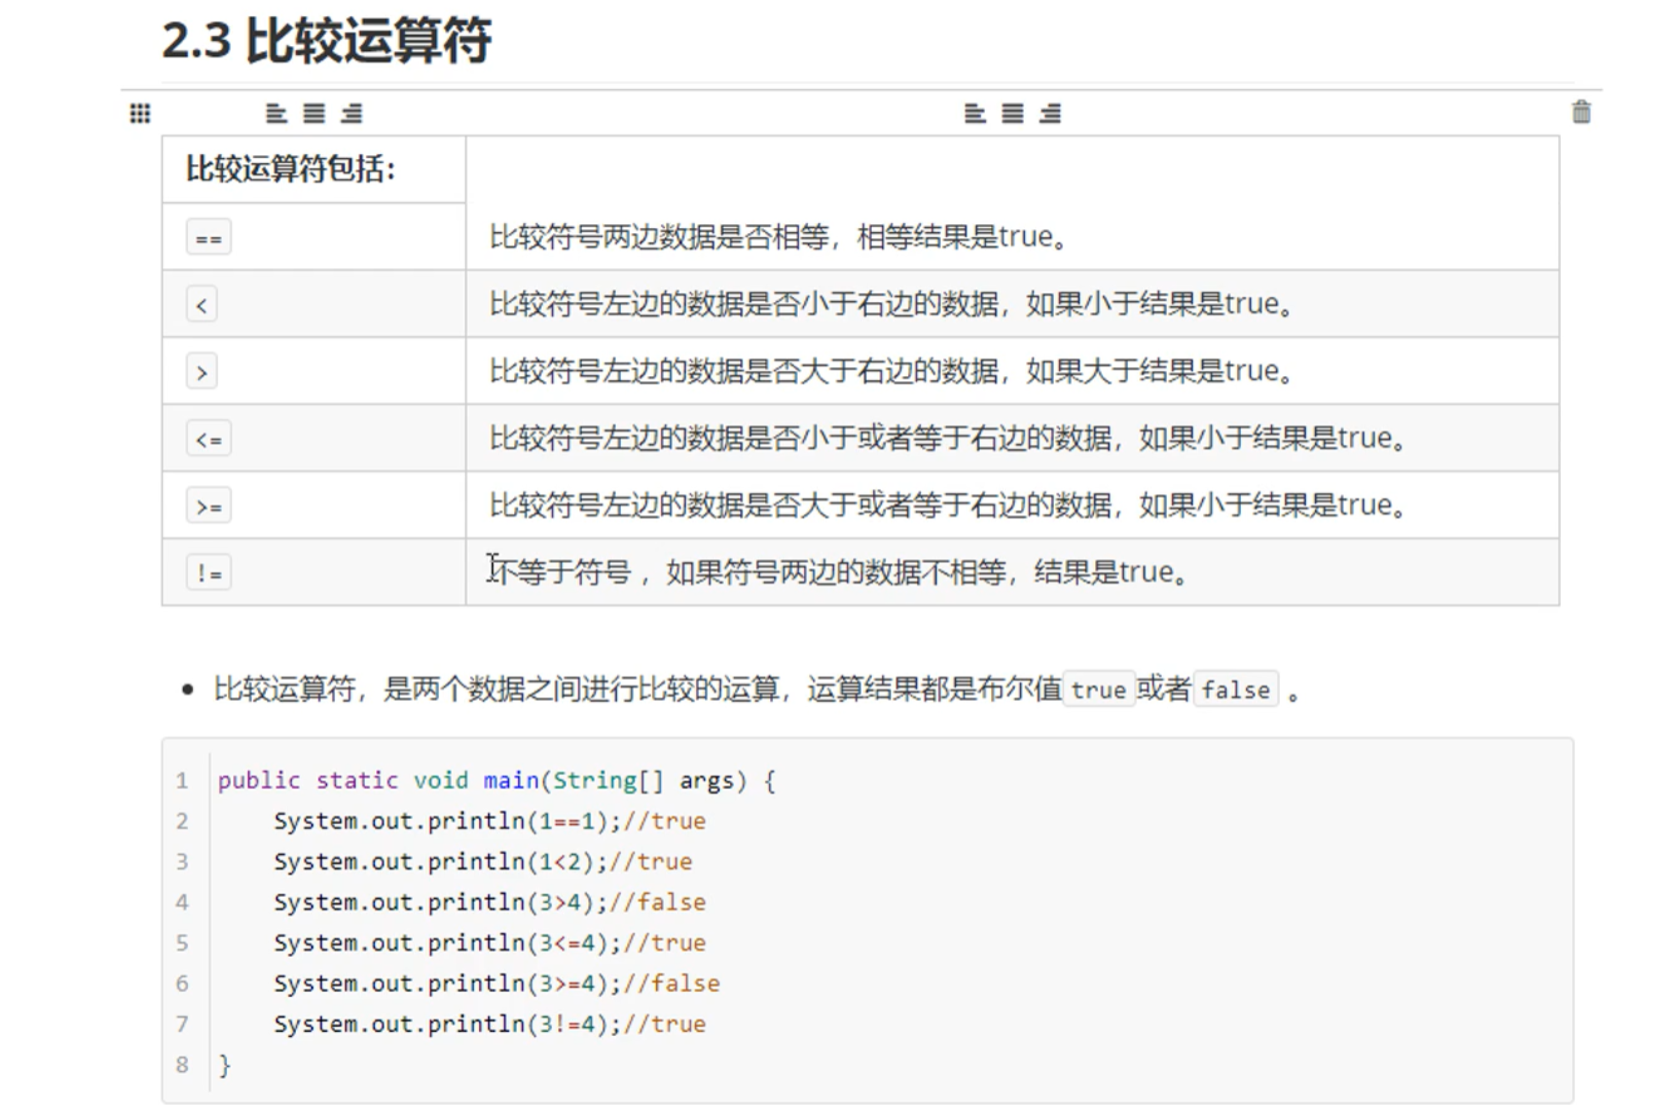The width and height of the screenshot is (1669, 1114).
Task: Center-align the second table column
Action: [x=1012, y=114]
